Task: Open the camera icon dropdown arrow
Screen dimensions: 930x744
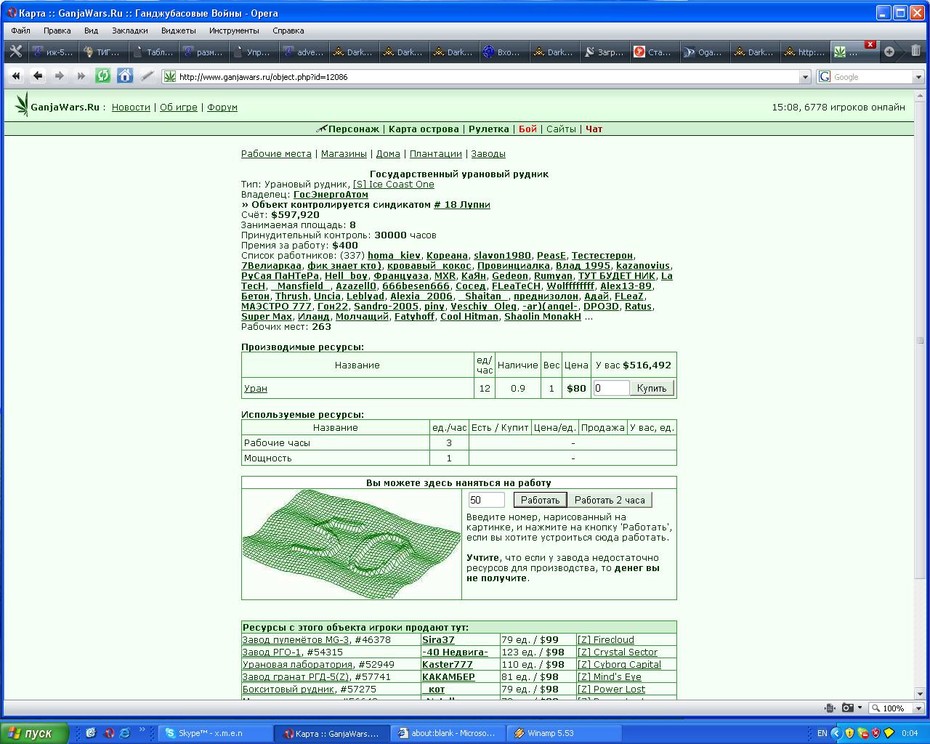Action: (x=860, y=708)
